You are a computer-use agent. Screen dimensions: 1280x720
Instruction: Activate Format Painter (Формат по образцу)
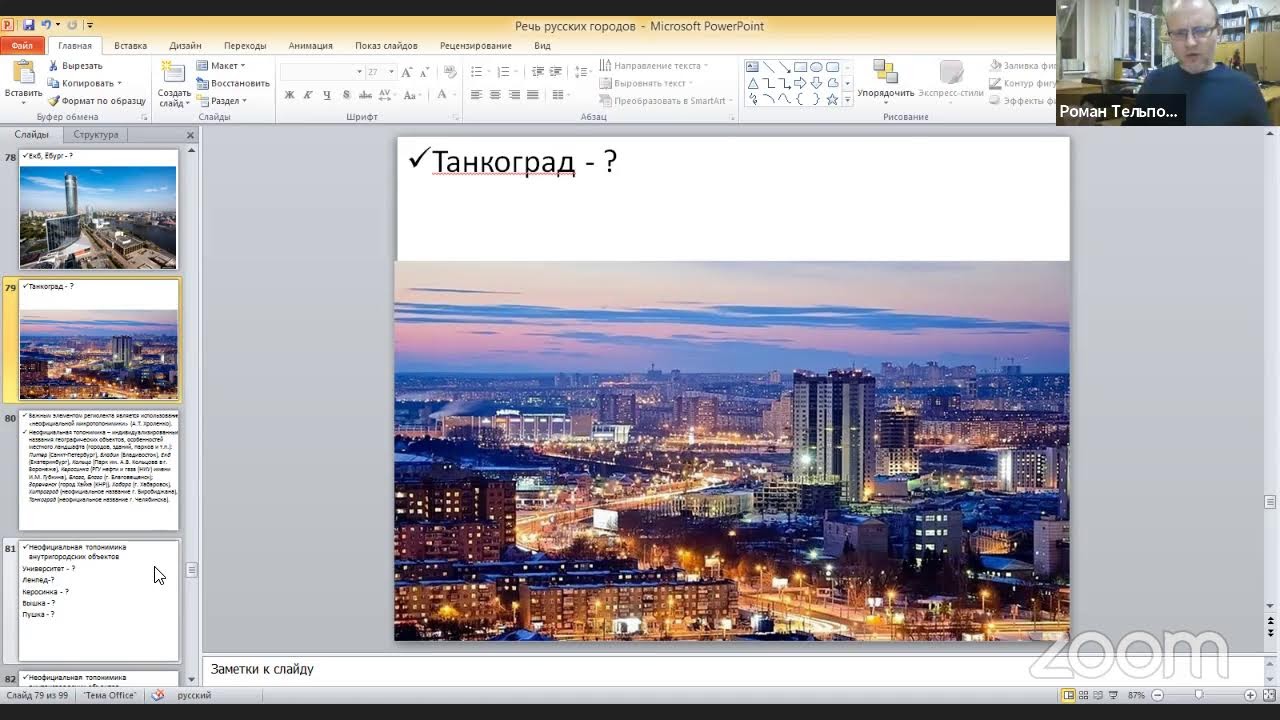coord(96,101)
